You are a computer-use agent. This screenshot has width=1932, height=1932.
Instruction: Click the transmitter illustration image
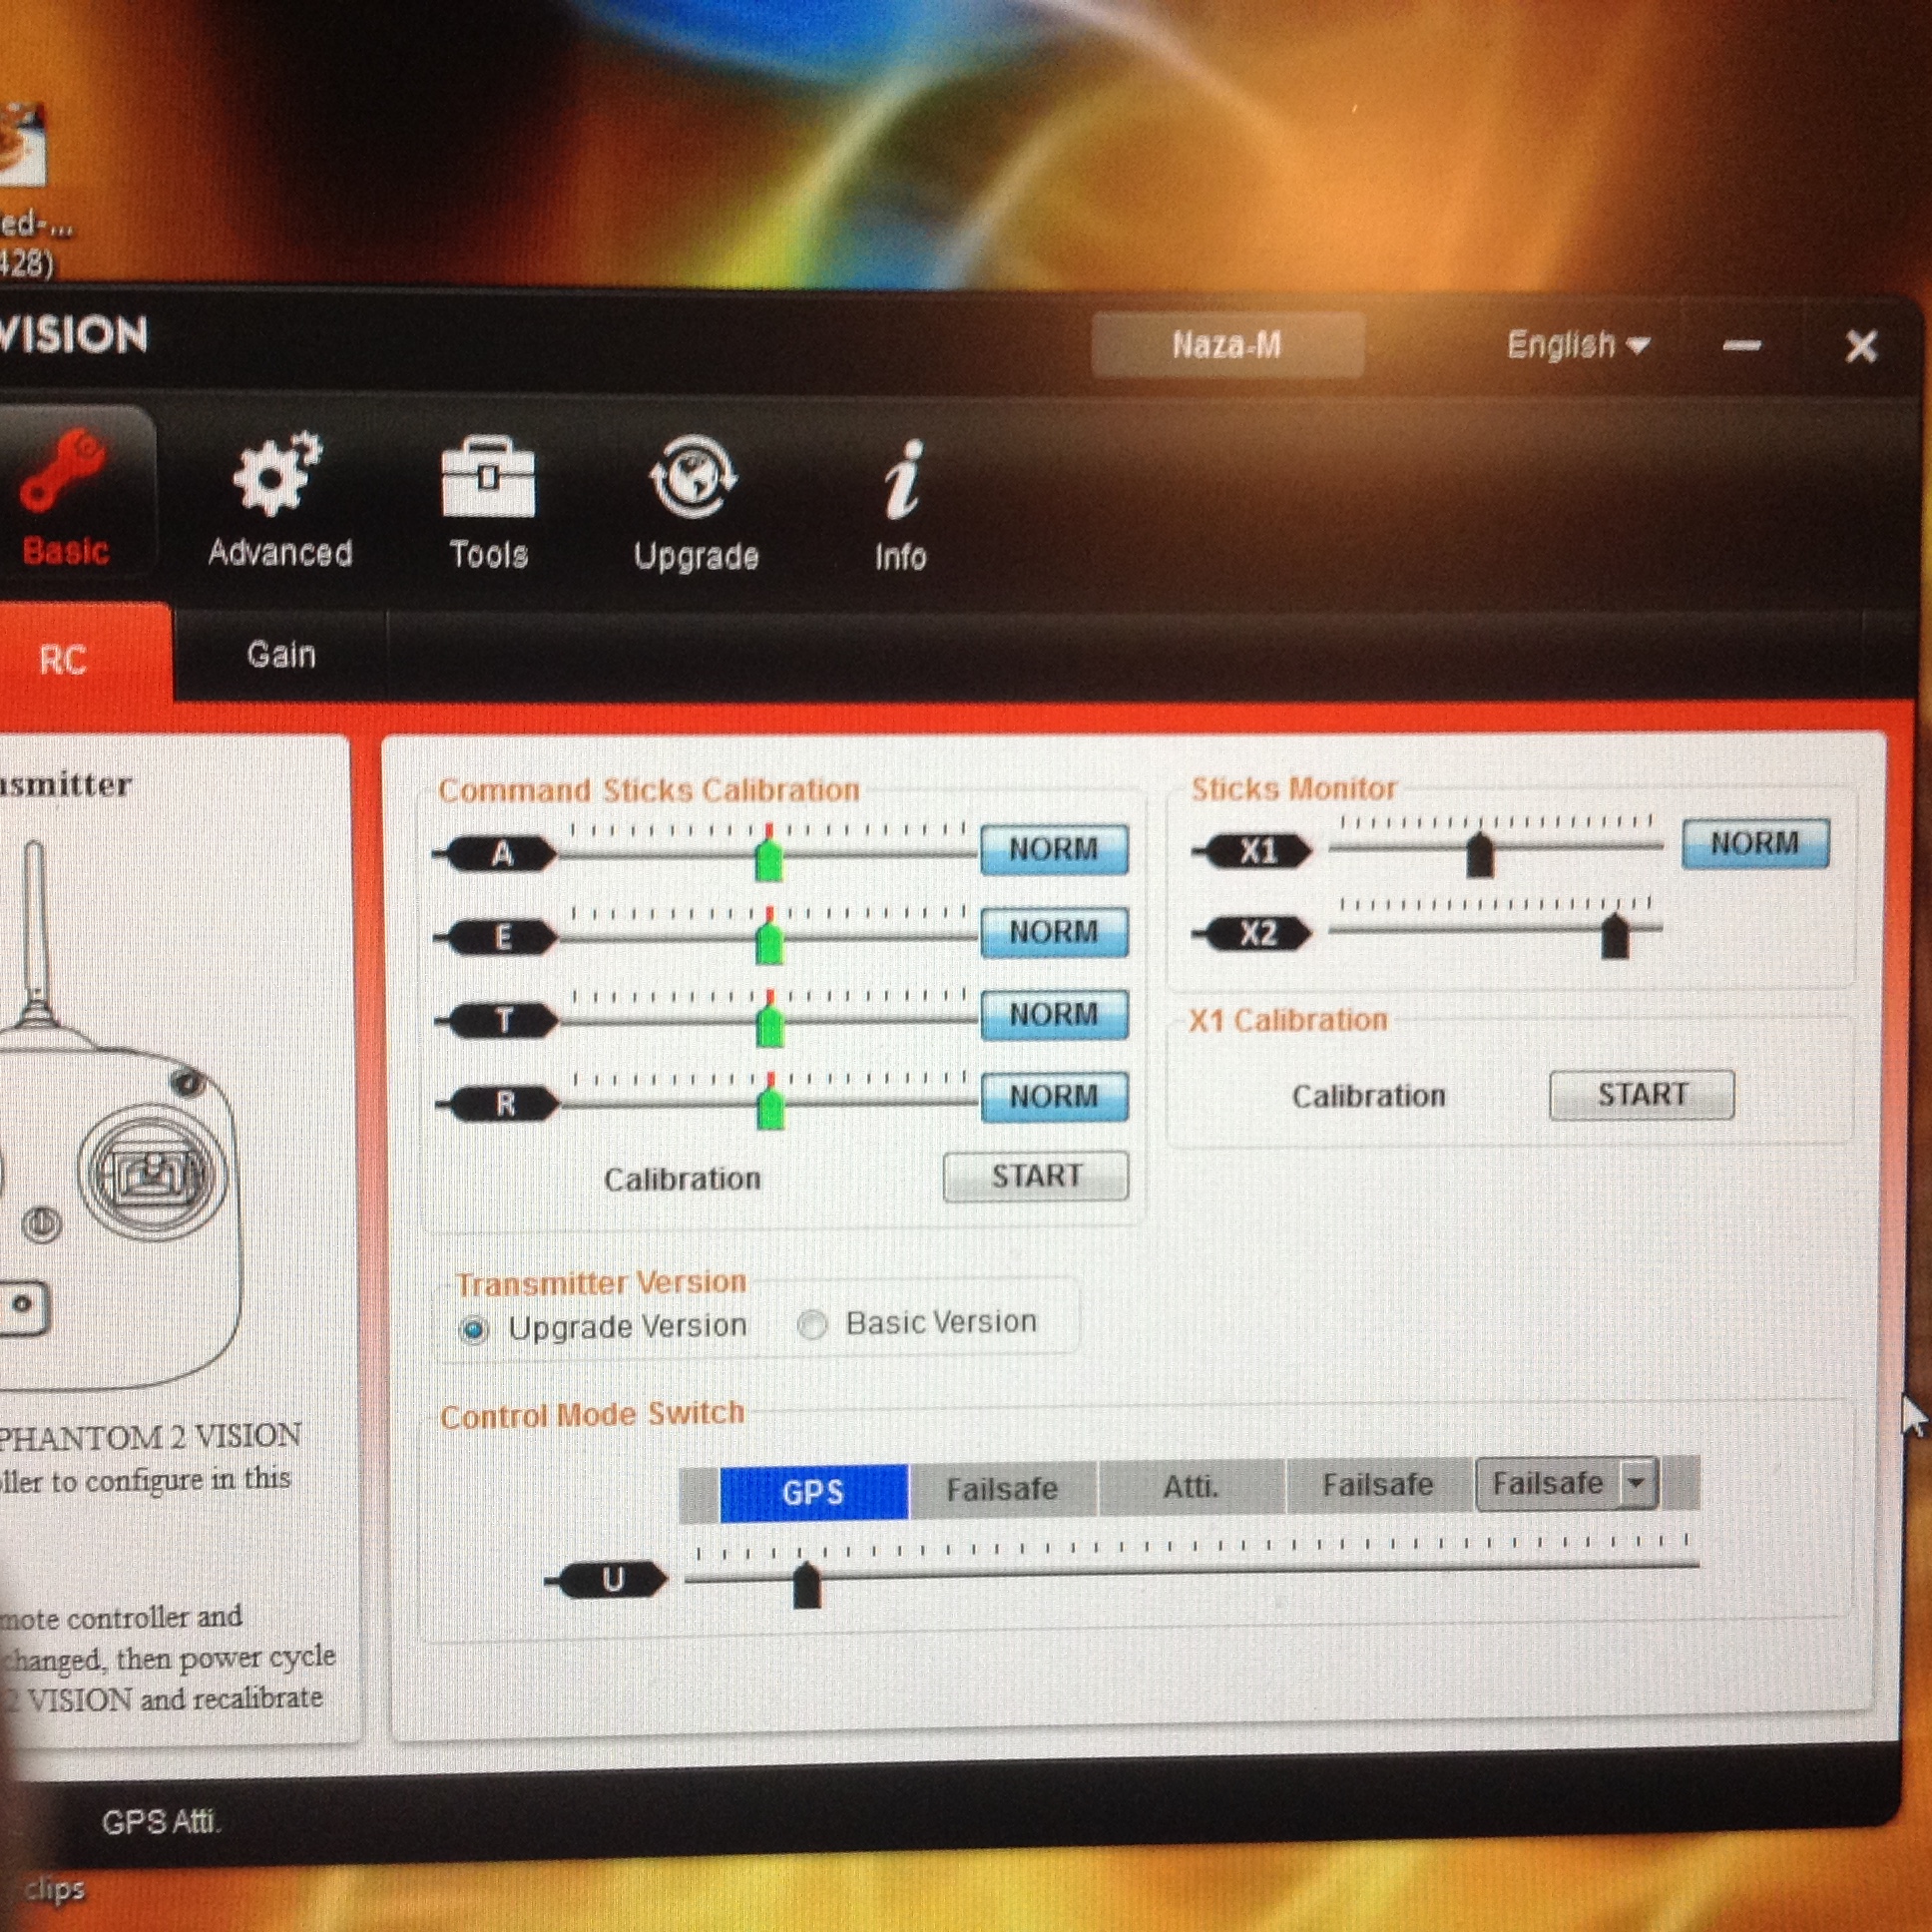pos(120,1115)
